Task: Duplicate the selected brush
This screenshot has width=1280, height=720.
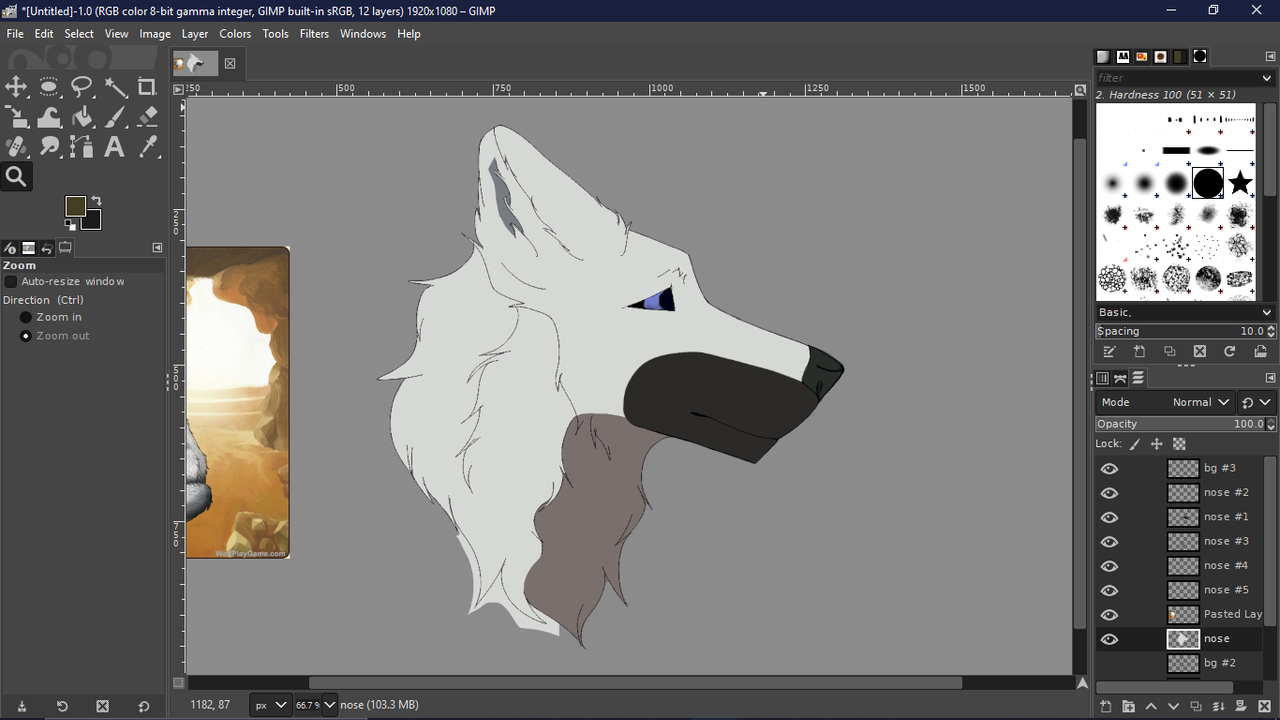Action: click(1169, 352)
